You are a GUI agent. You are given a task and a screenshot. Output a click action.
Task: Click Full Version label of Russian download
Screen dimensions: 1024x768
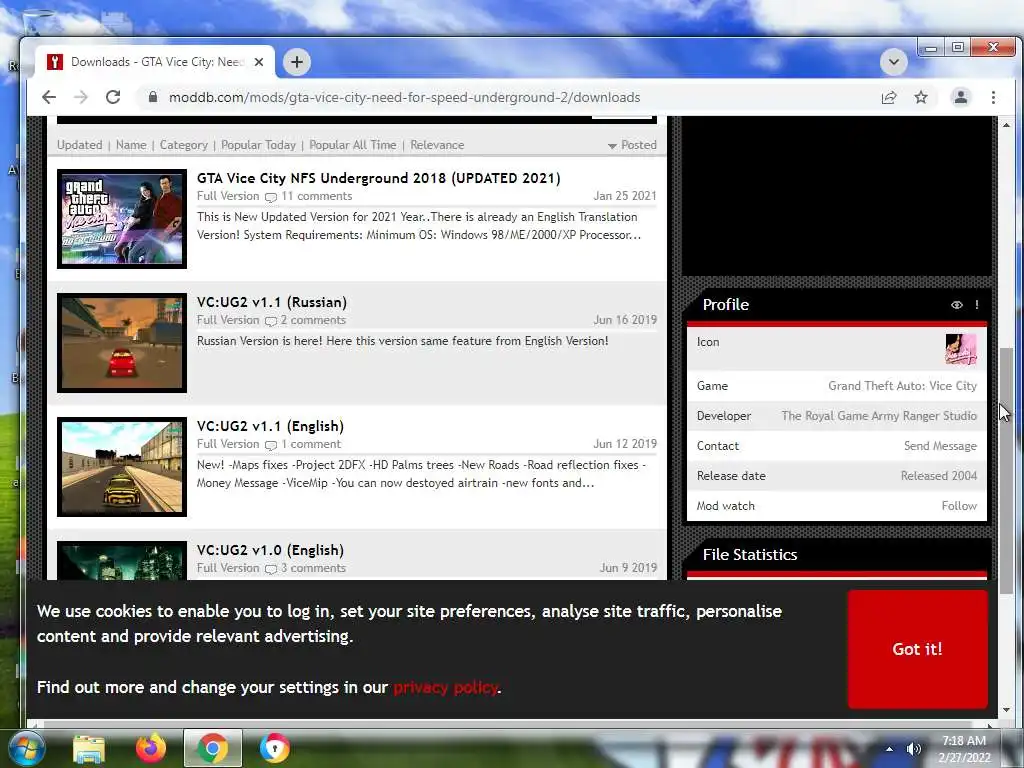[228, 320]
